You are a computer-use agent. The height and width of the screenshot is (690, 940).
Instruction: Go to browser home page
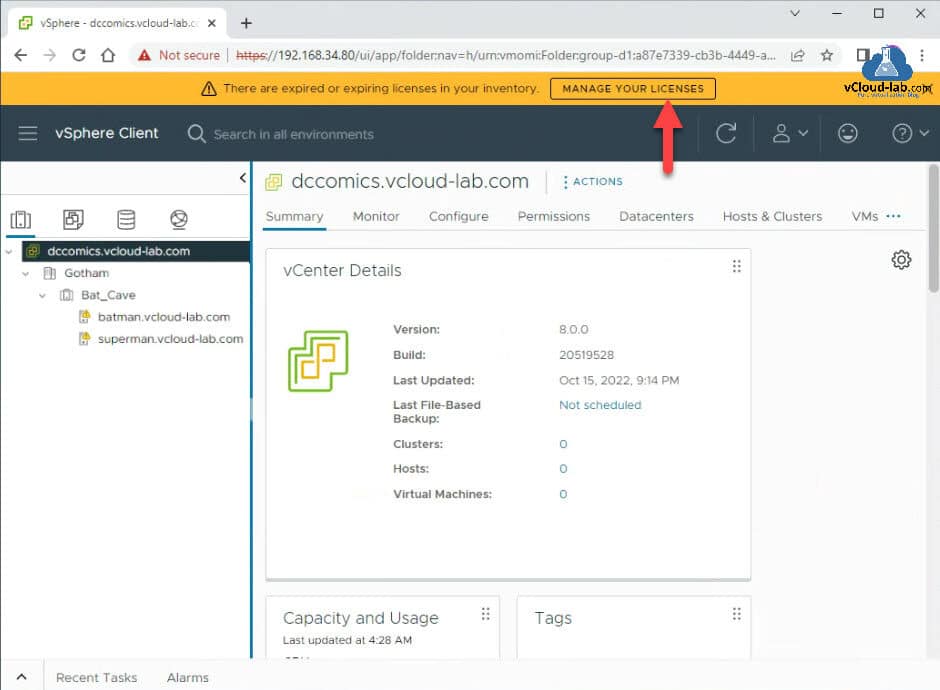click(x=108, y=55)
